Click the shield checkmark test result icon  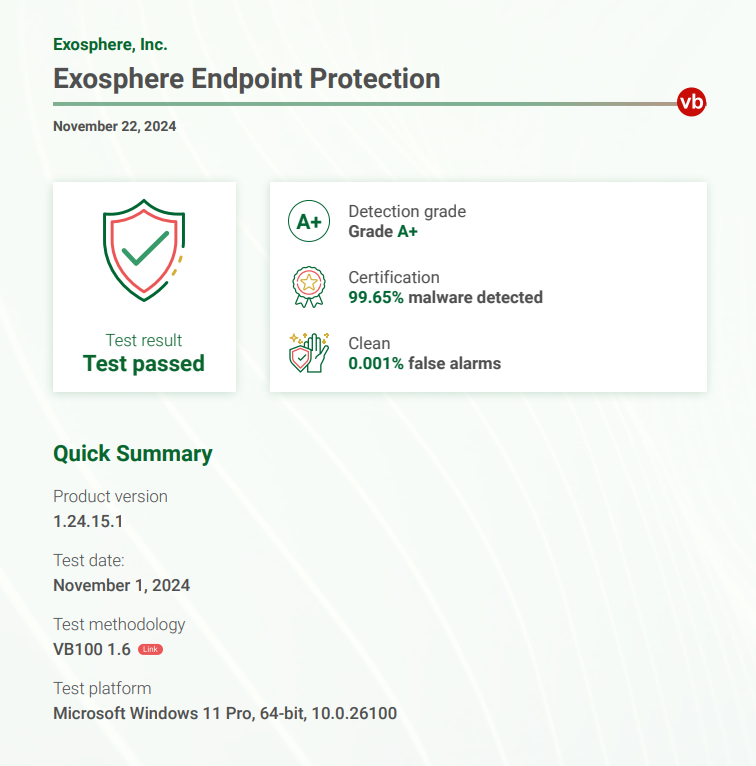pos(144,250)
